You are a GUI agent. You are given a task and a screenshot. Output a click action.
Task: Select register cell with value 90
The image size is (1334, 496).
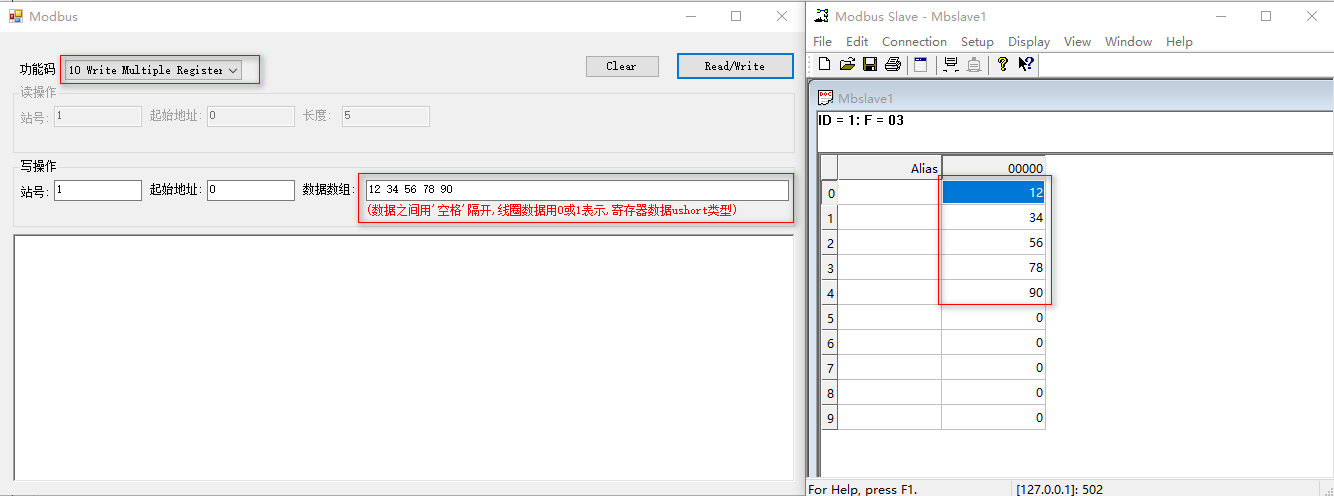tap(993, 293)
